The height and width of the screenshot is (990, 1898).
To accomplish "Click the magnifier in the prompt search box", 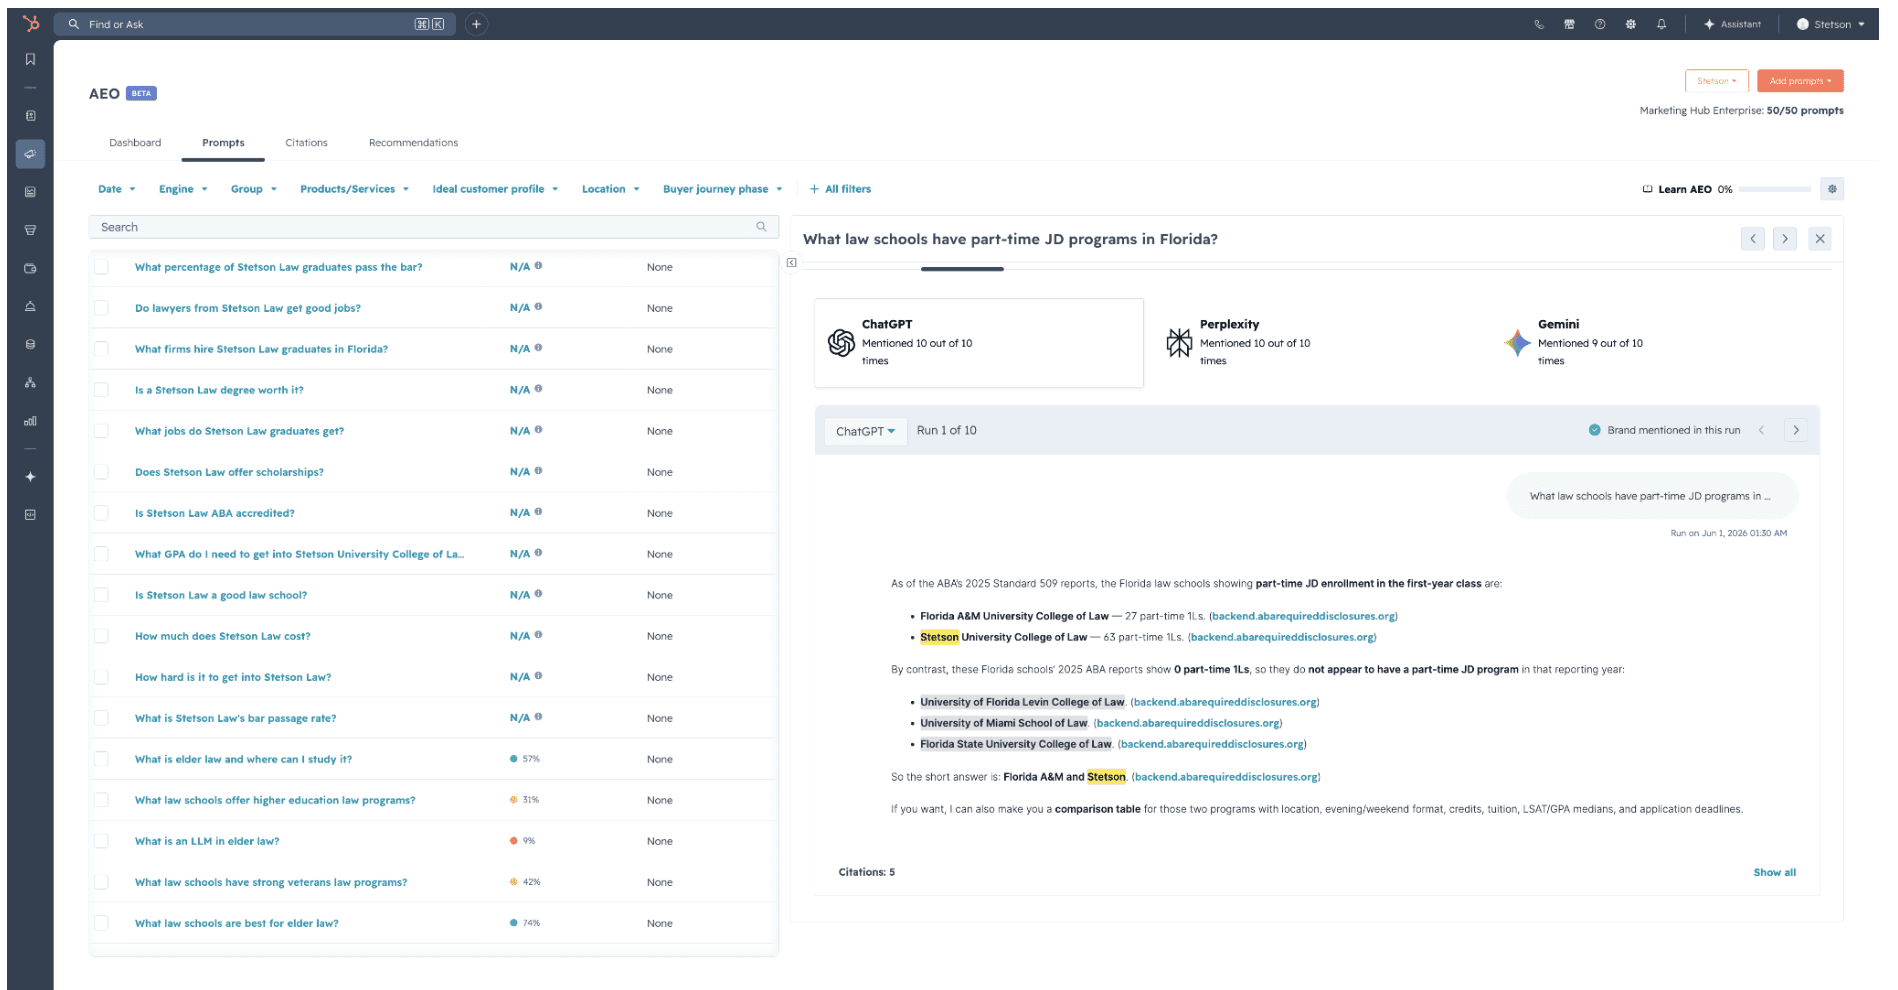I will point(761,227).
